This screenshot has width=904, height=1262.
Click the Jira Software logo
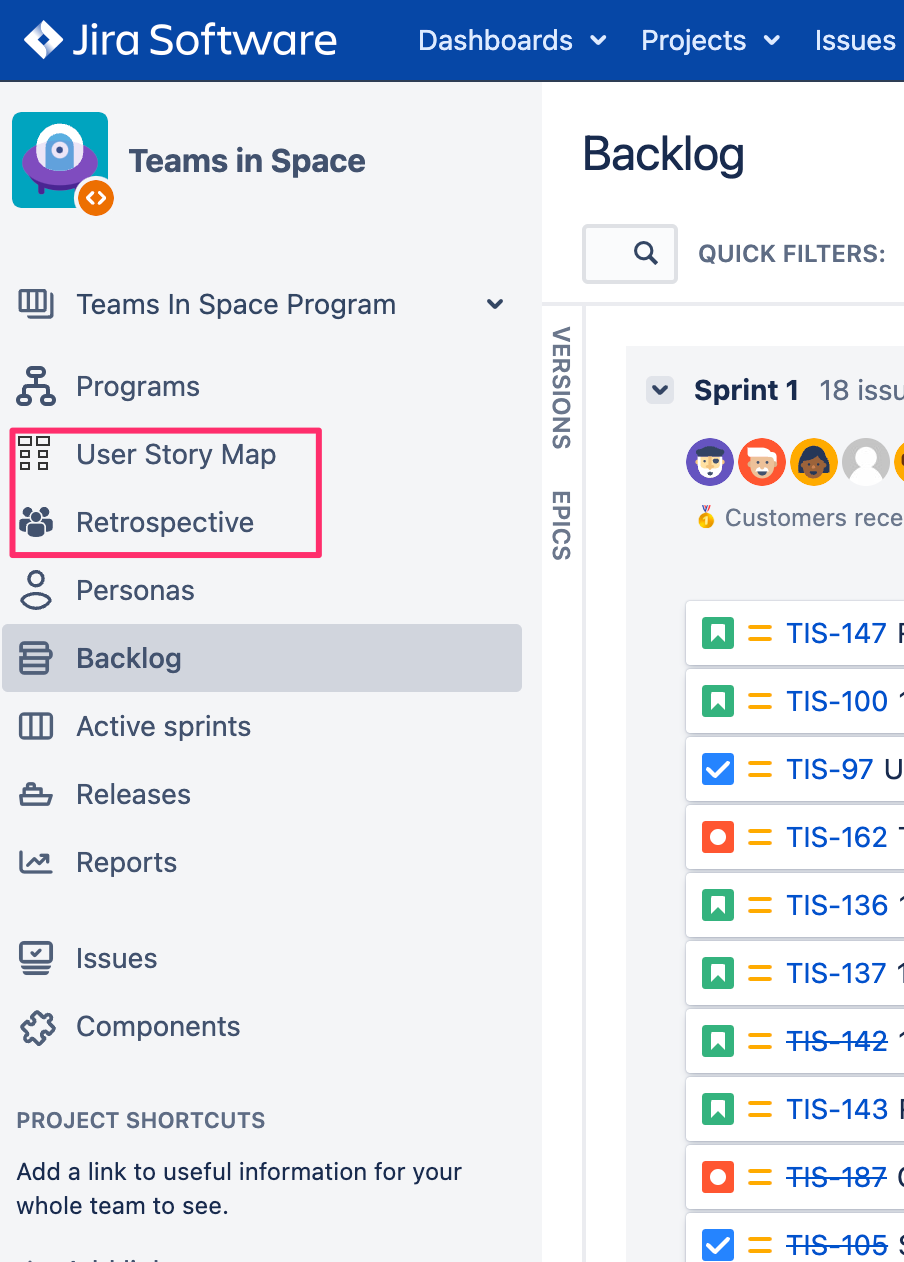[x=181, y=41]
